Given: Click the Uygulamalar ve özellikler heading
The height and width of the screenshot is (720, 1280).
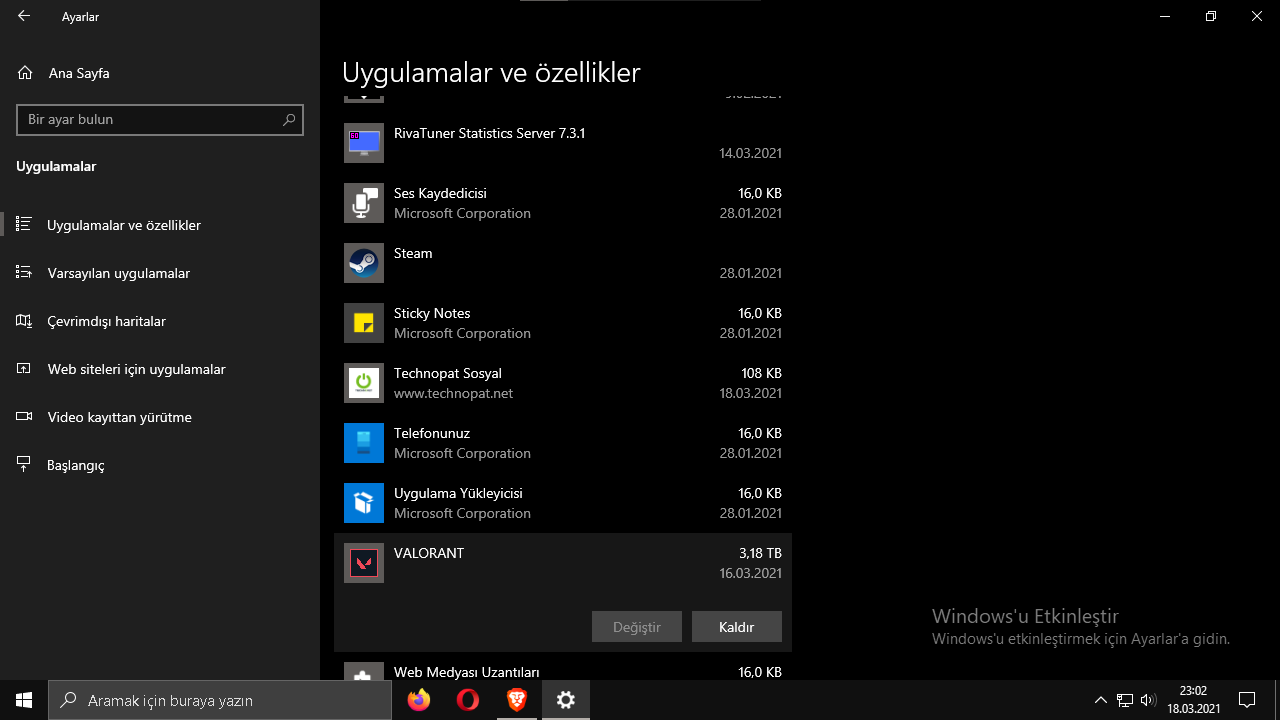Looking at the screenshot, I should [x=491, y=73].
